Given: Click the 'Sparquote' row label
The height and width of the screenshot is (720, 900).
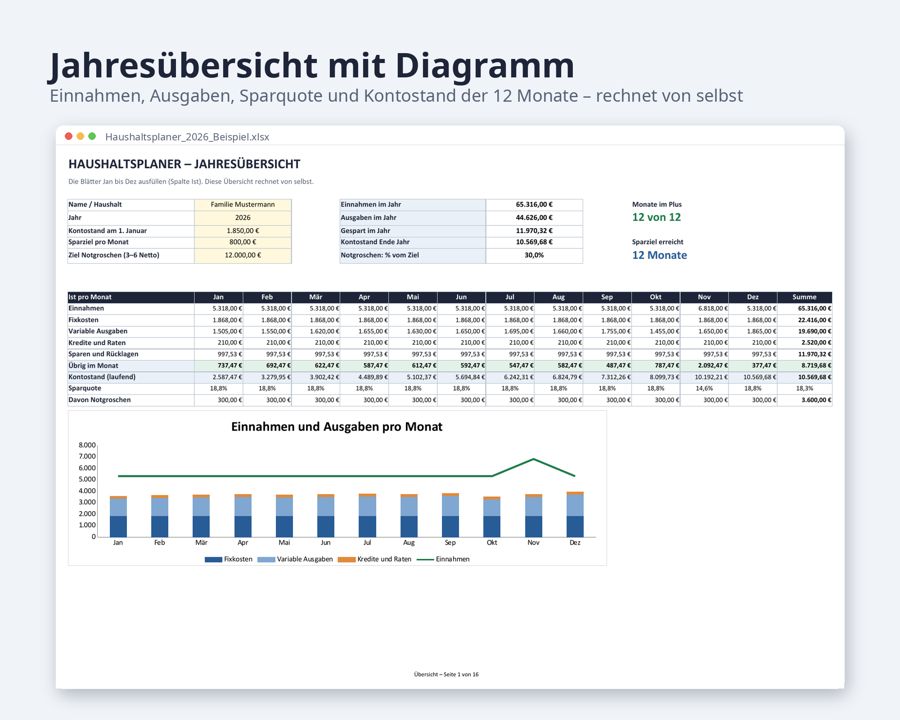Looking at the screenshot, I should tap(84, 388).
